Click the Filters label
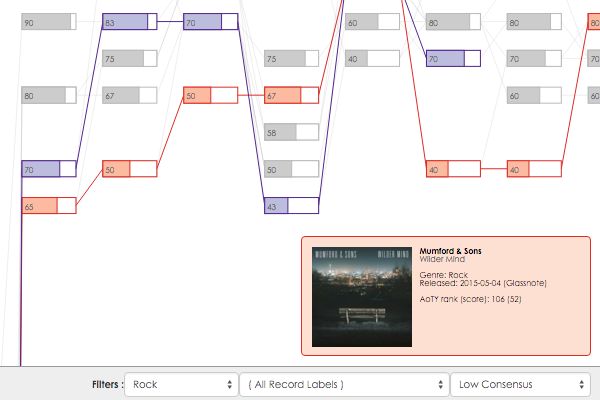Image resolution: width=600 pixels, height=400 pixels. (108, 384)
